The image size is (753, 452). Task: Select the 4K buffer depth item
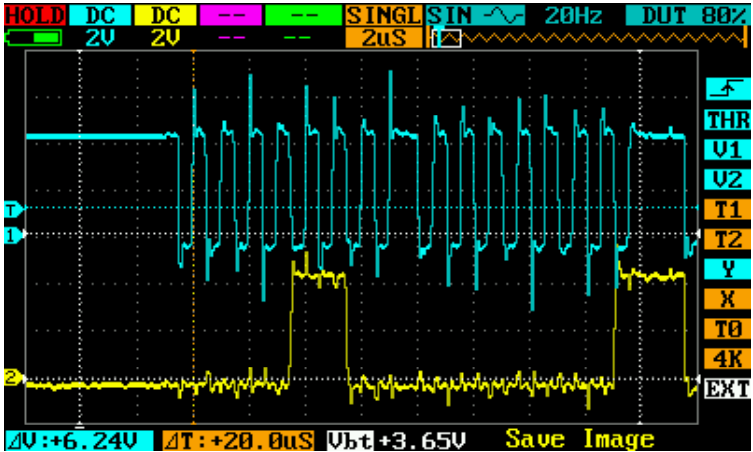click(728, 359)
